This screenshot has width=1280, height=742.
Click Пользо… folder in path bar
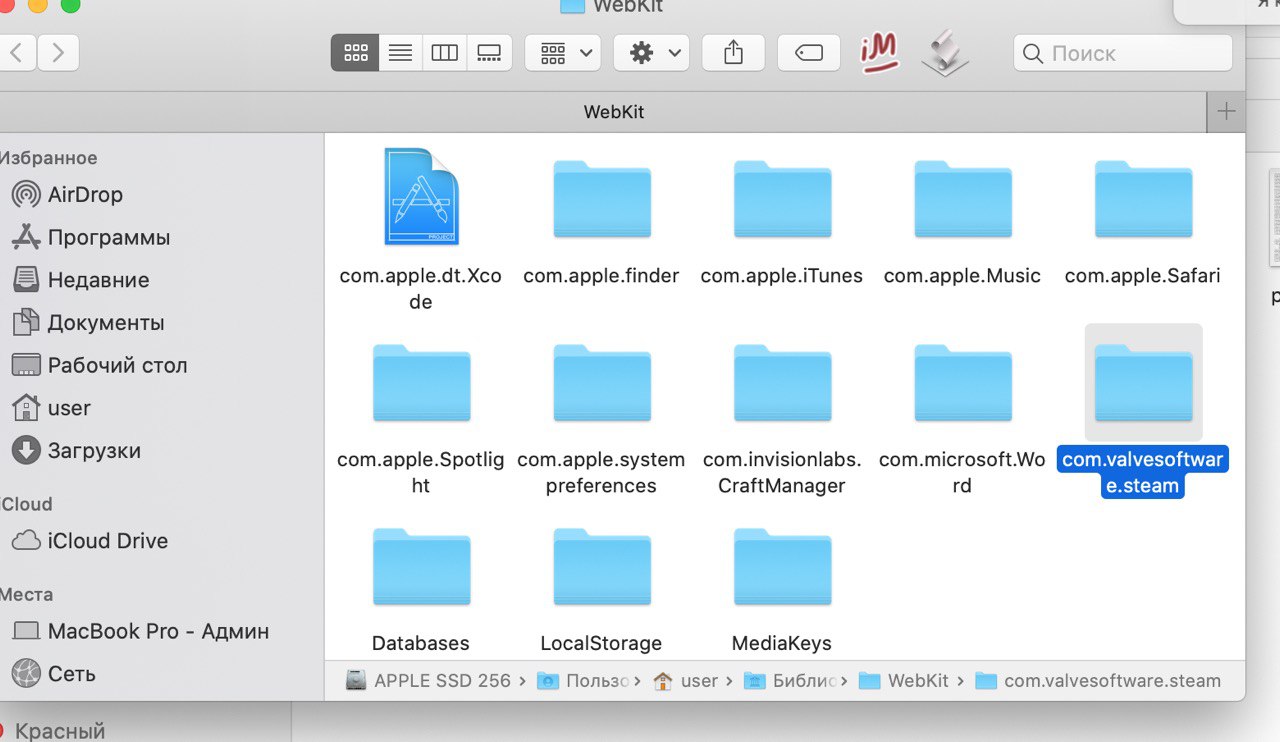584,681
